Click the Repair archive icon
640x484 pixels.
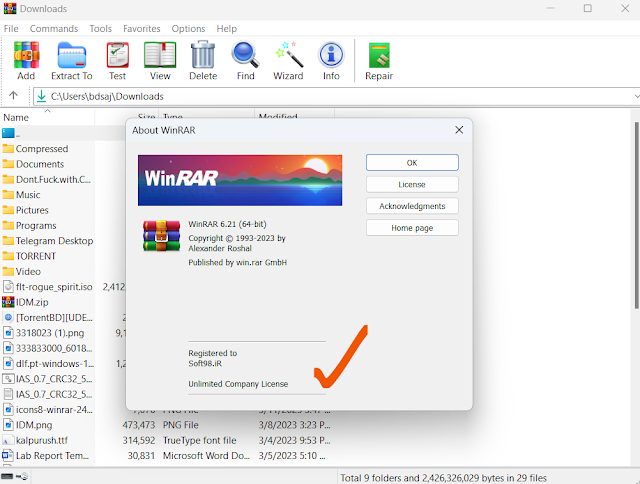click(379, 55)
